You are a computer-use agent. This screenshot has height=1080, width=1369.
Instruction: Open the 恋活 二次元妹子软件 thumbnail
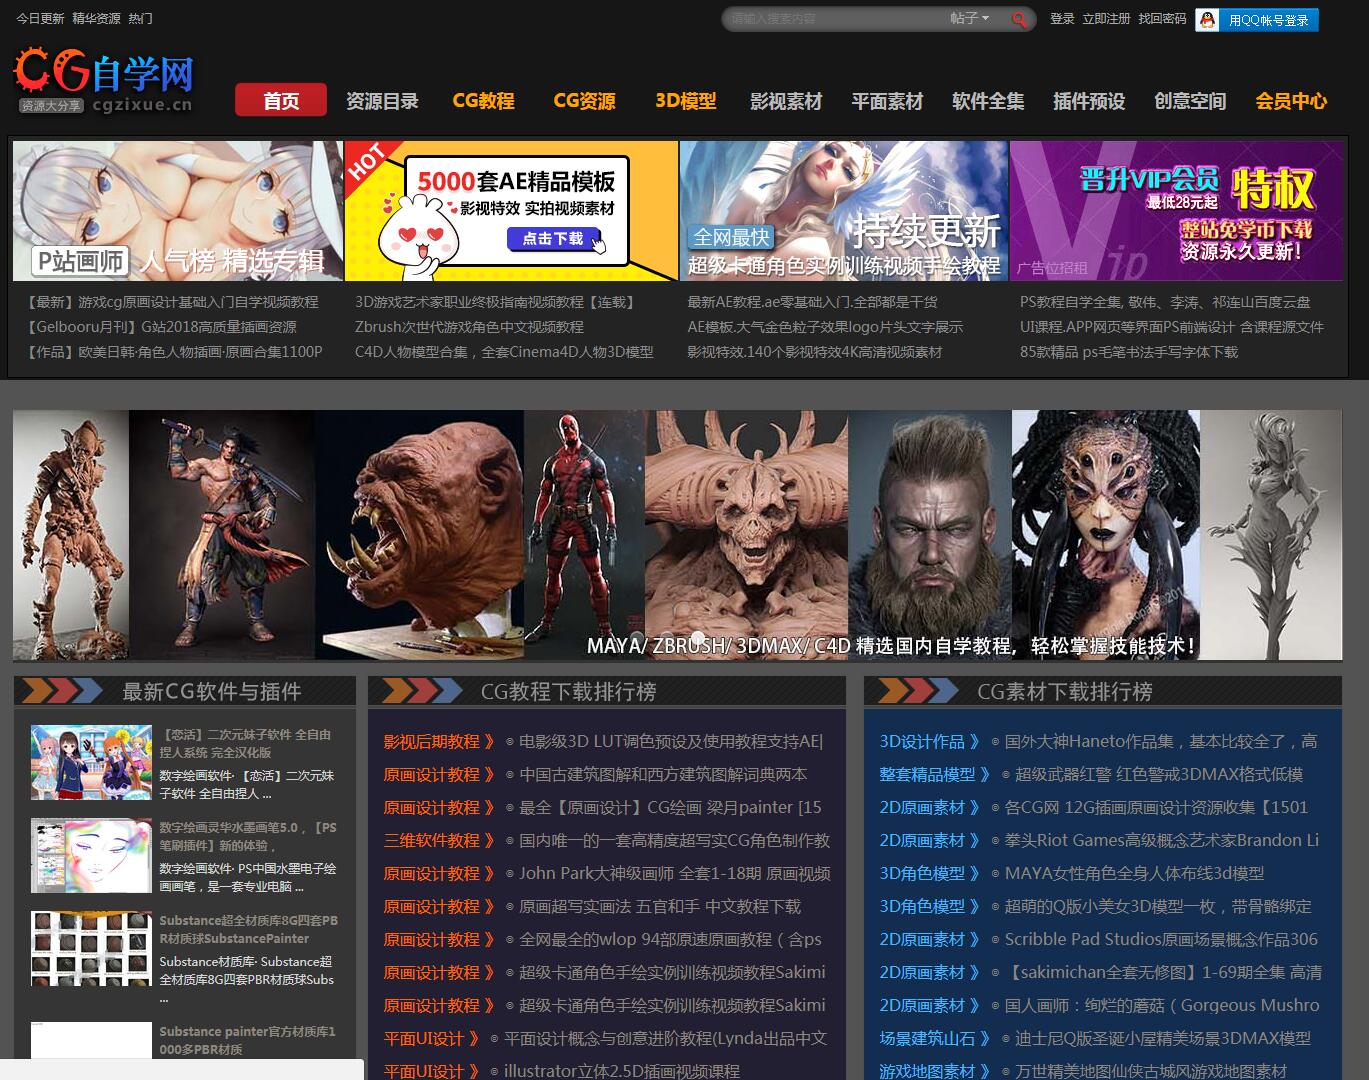click(91, 762)
